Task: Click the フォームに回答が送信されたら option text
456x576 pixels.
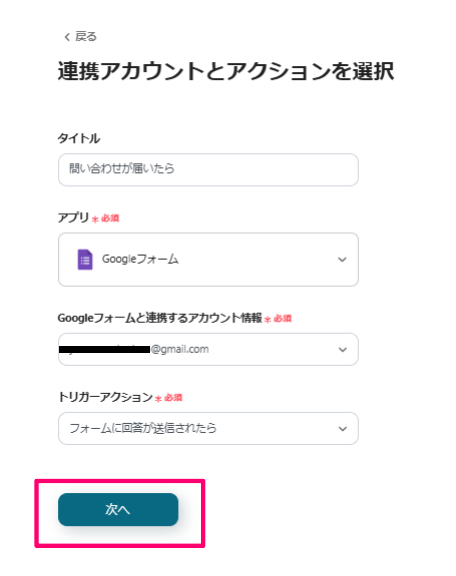Action: [143, 428]
